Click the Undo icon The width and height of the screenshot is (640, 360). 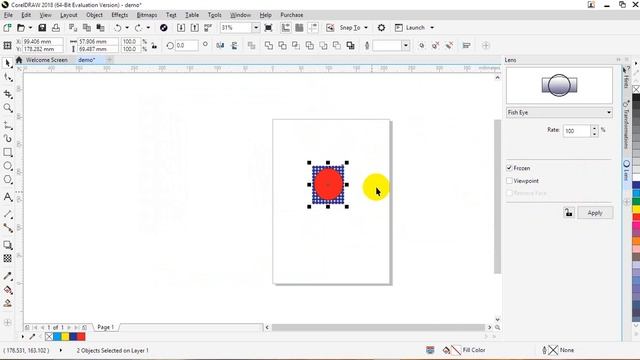(x=118, y=28)
